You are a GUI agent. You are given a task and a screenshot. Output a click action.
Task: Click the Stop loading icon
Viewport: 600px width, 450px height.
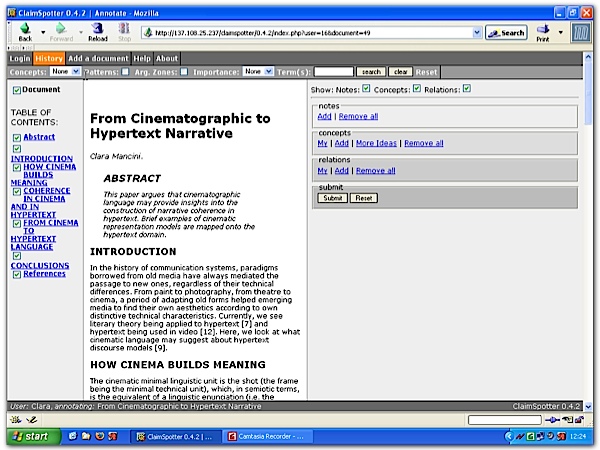124,28
